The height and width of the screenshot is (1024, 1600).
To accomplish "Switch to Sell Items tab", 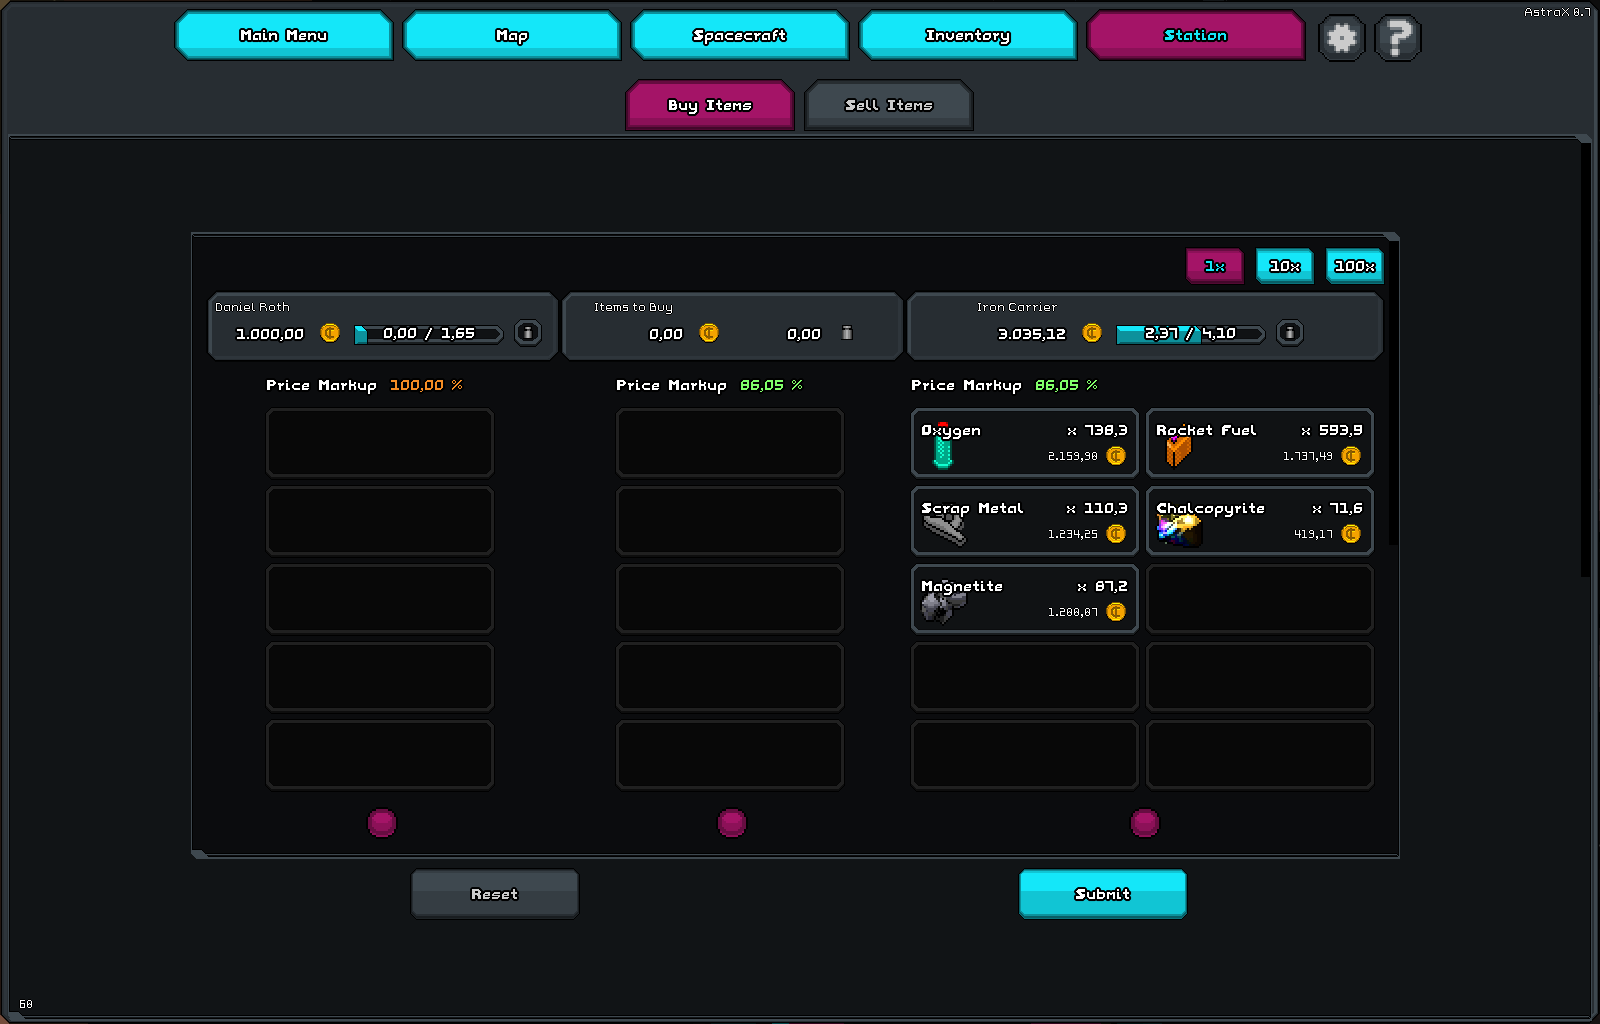I will tap(888, 105).
